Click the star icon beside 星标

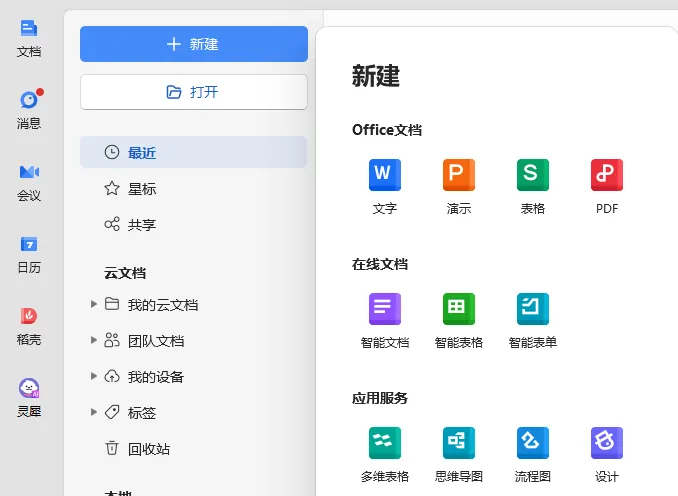coord(112,188)
